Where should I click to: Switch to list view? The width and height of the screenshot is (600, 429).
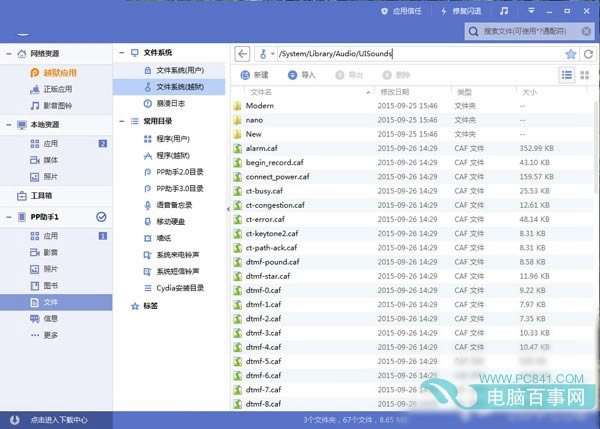(567, 75)
